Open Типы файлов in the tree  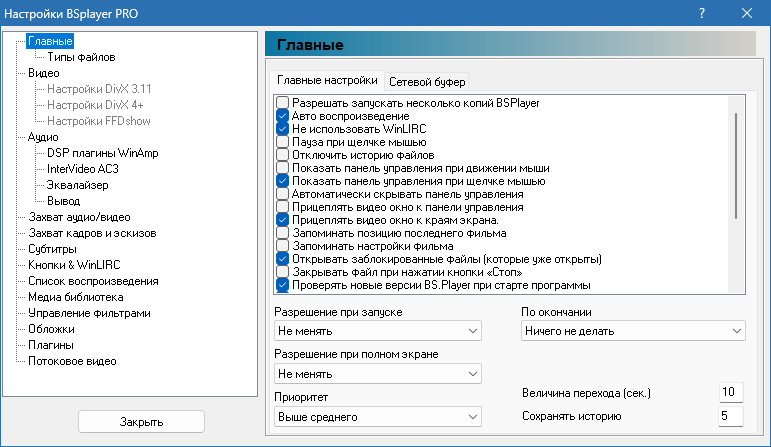81,57
